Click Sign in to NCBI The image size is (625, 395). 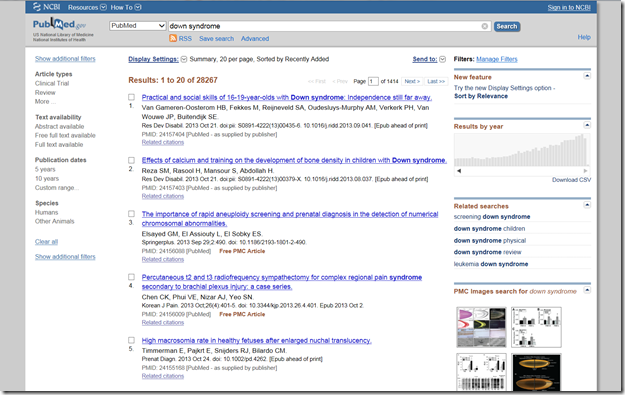pos(569,7)
